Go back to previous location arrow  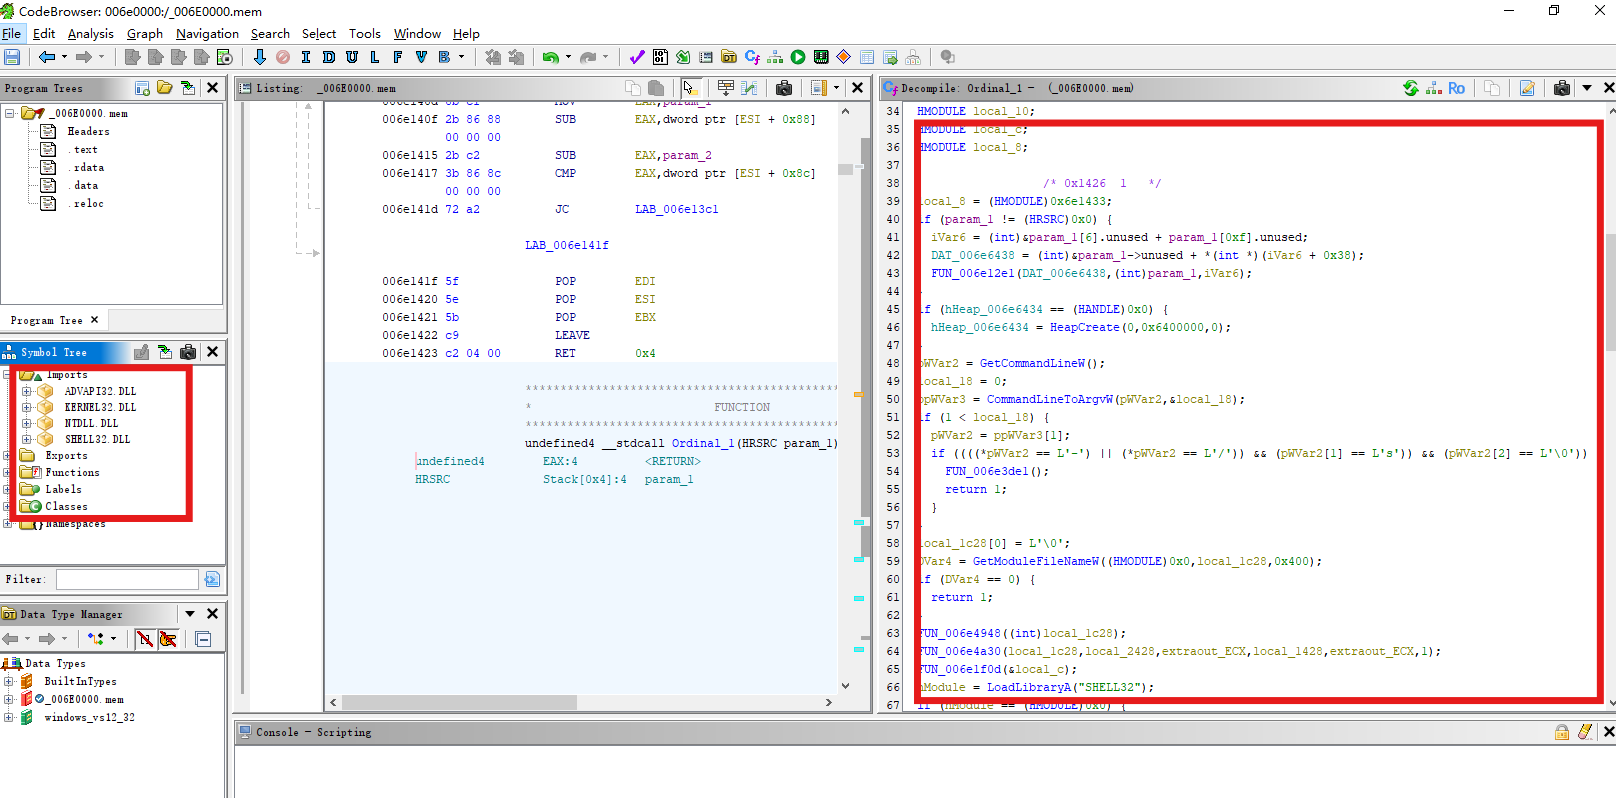click(46, 57)
